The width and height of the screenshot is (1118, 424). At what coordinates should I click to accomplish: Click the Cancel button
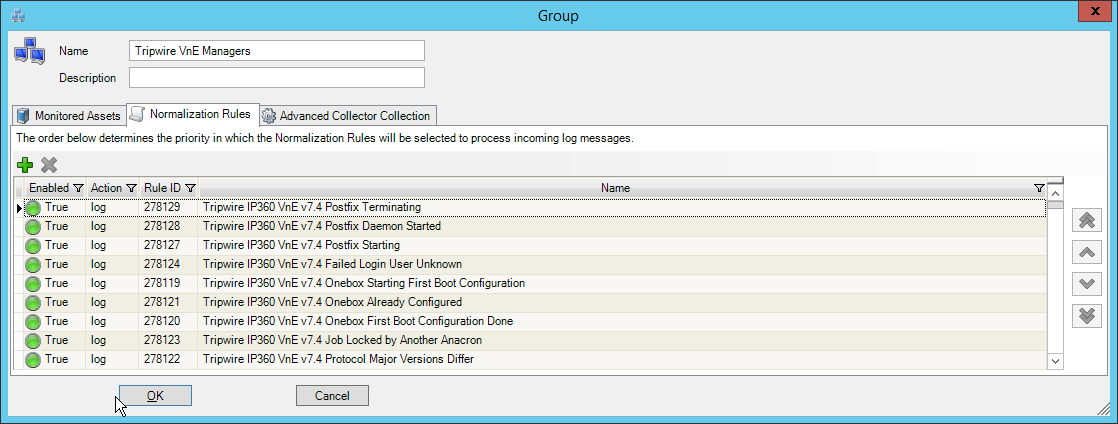(332, 395)
